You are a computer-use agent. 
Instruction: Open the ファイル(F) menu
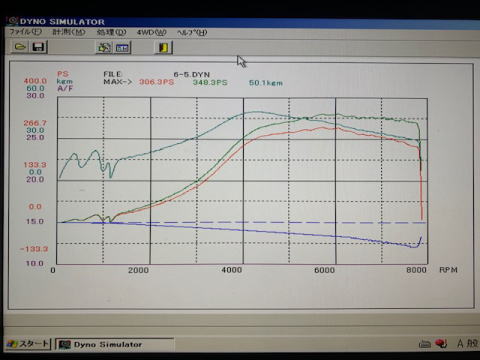pos(25,32)
